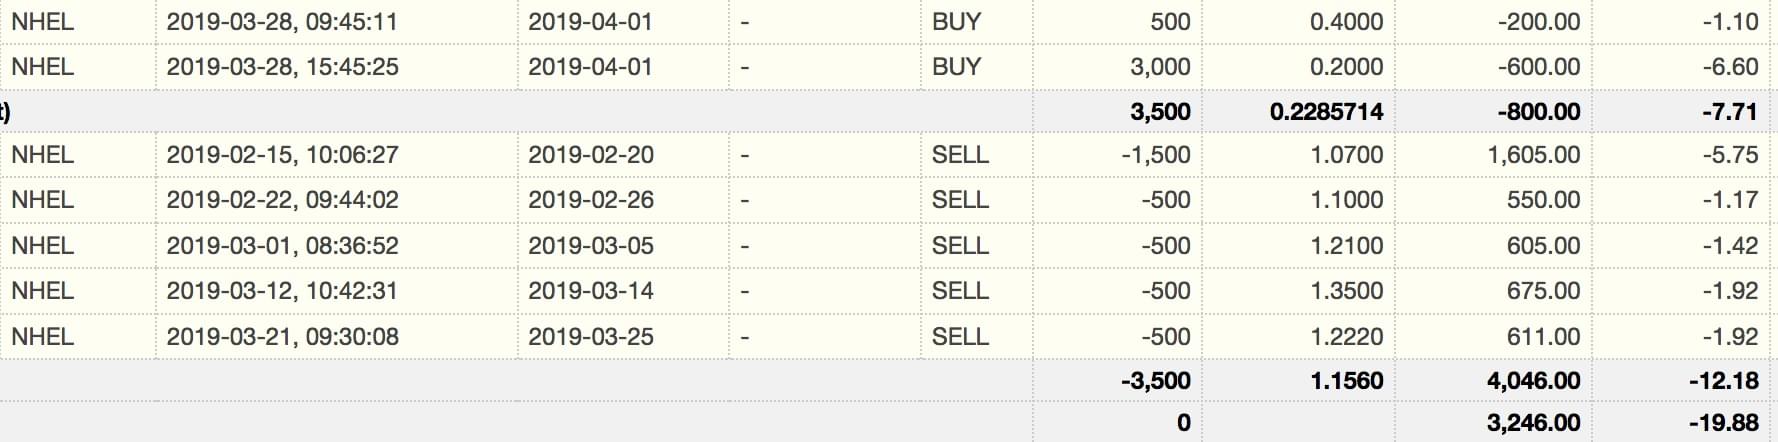The width and height of the screenshot is (1778, 442).
Task: Click the 0.4000 price cell
Action: [x=1346, y=21]
